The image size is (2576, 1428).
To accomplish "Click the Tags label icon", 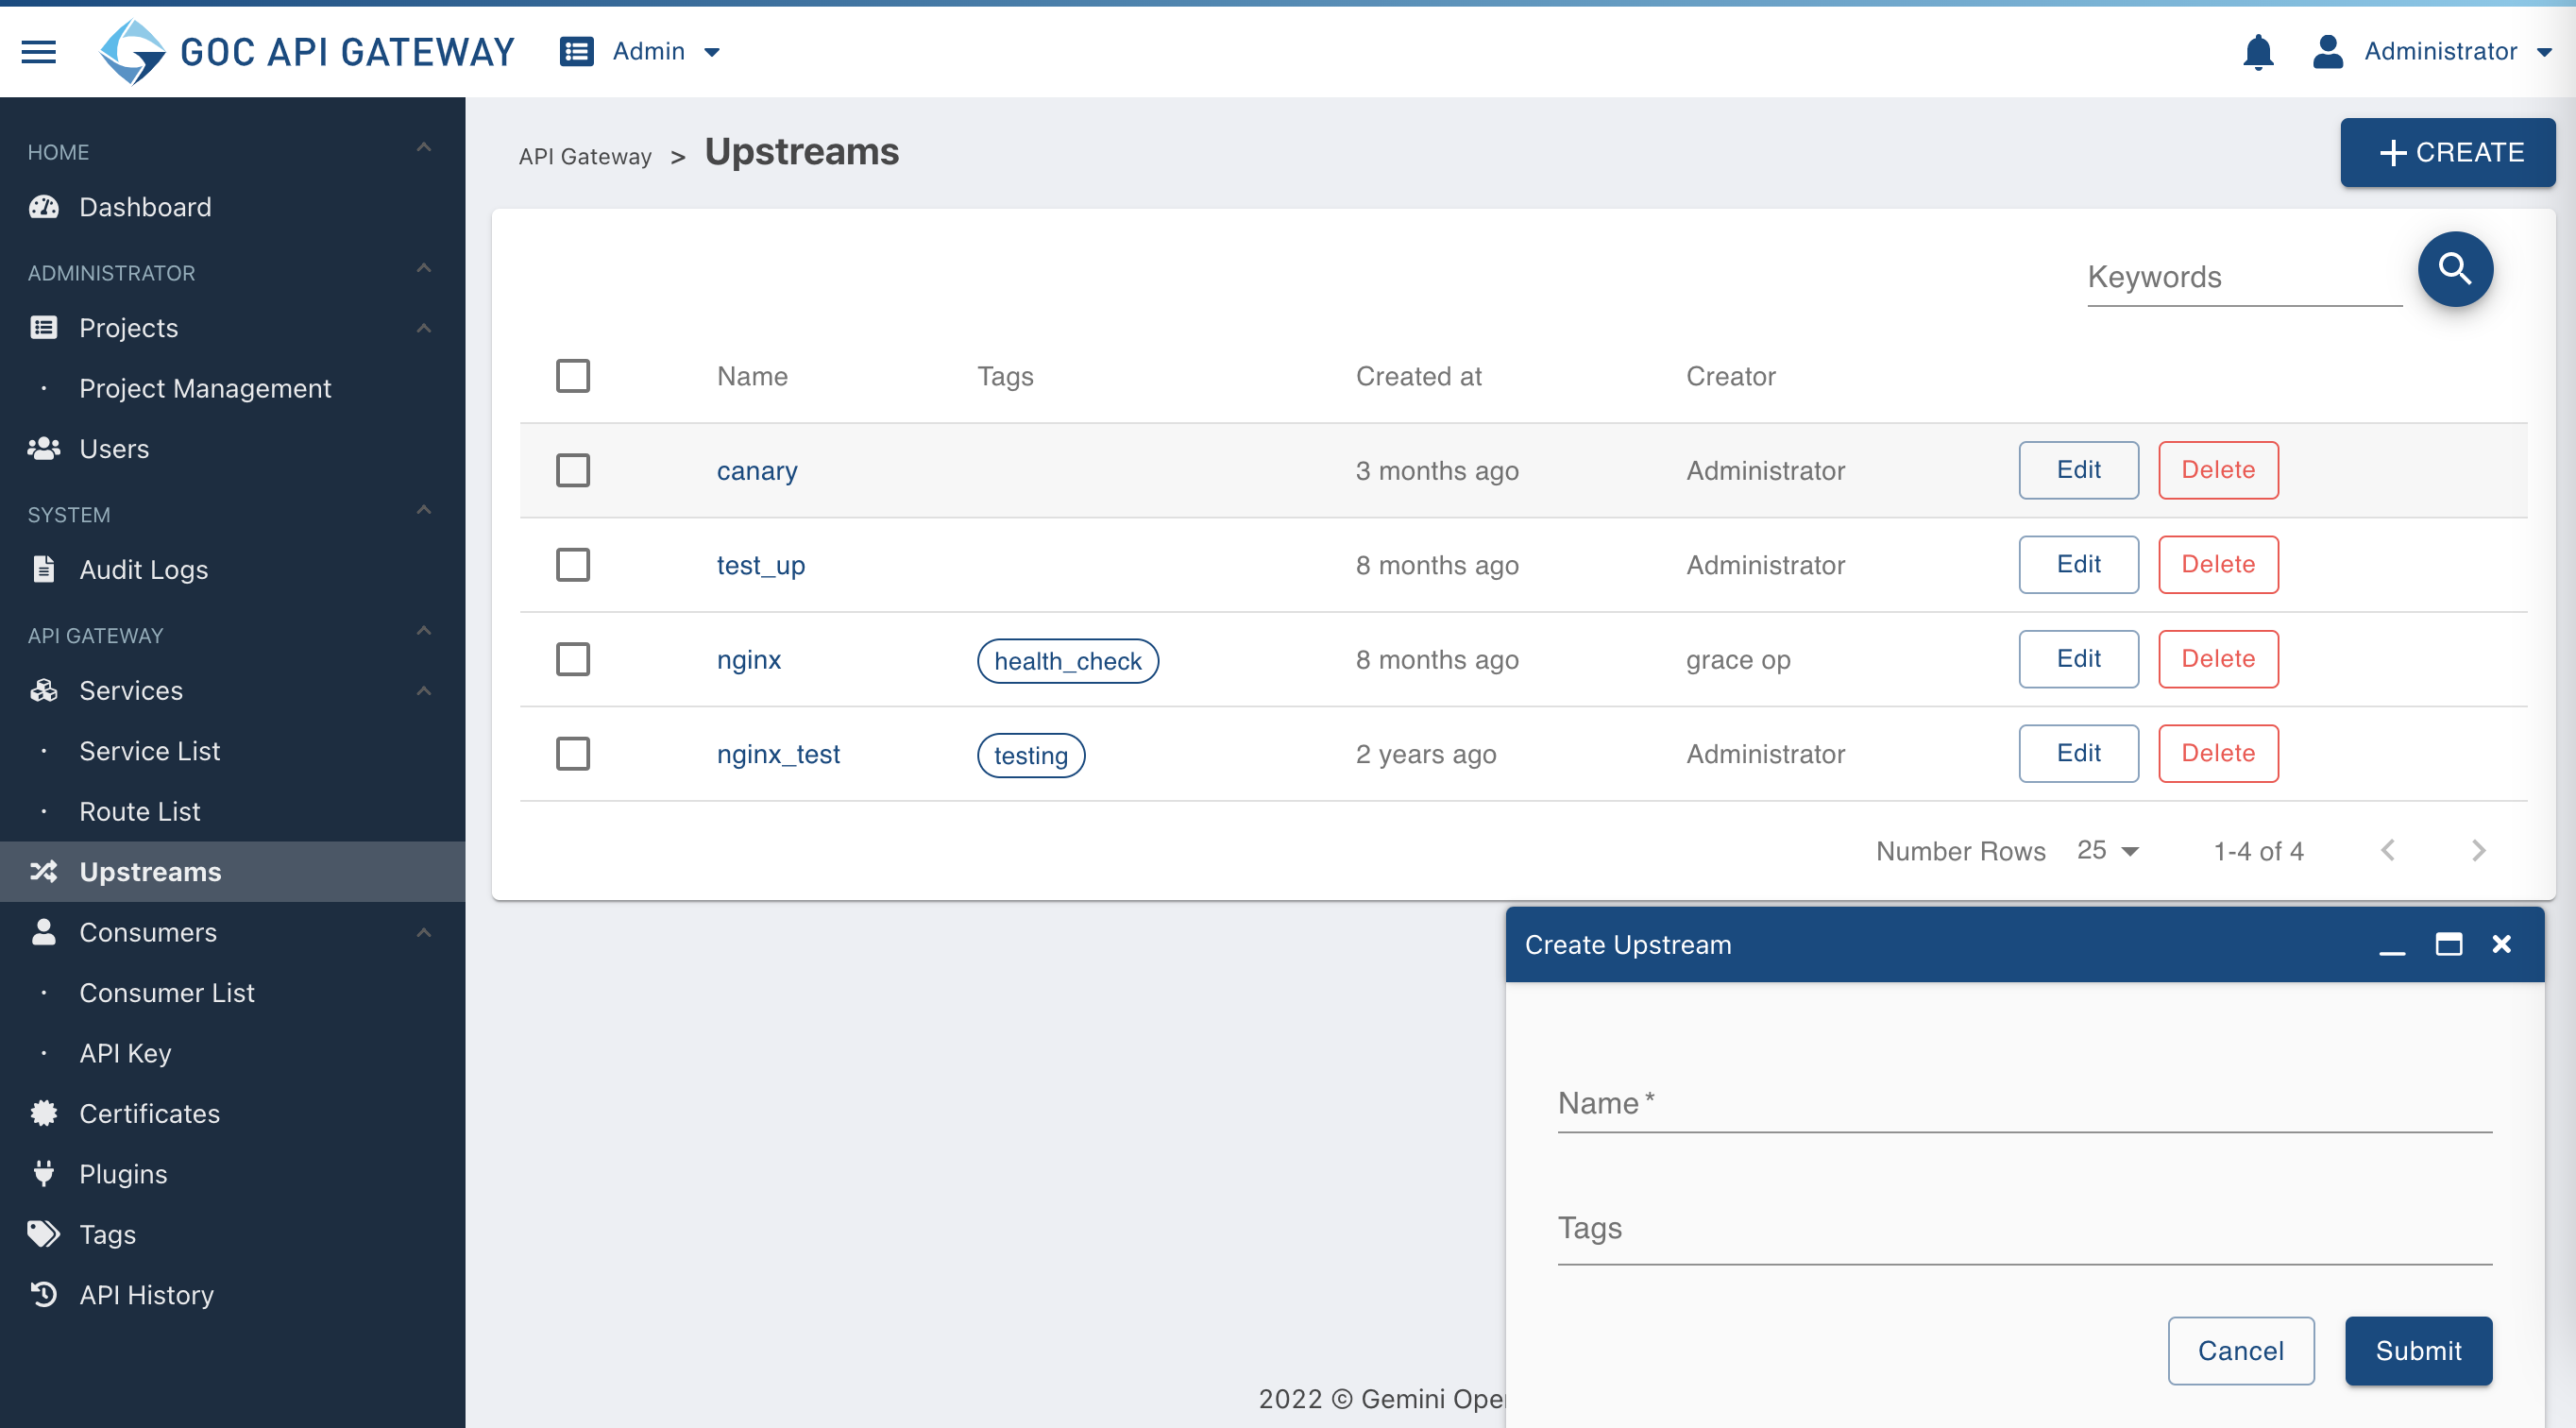I will (x=44, y=1234).
